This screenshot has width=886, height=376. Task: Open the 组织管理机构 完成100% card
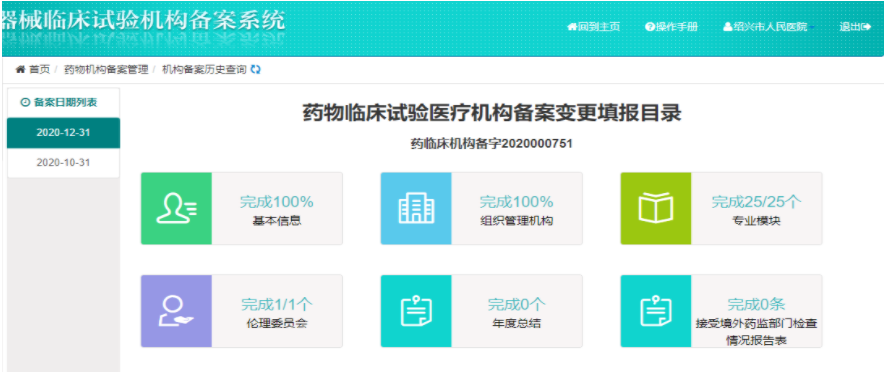pos(481,209)
